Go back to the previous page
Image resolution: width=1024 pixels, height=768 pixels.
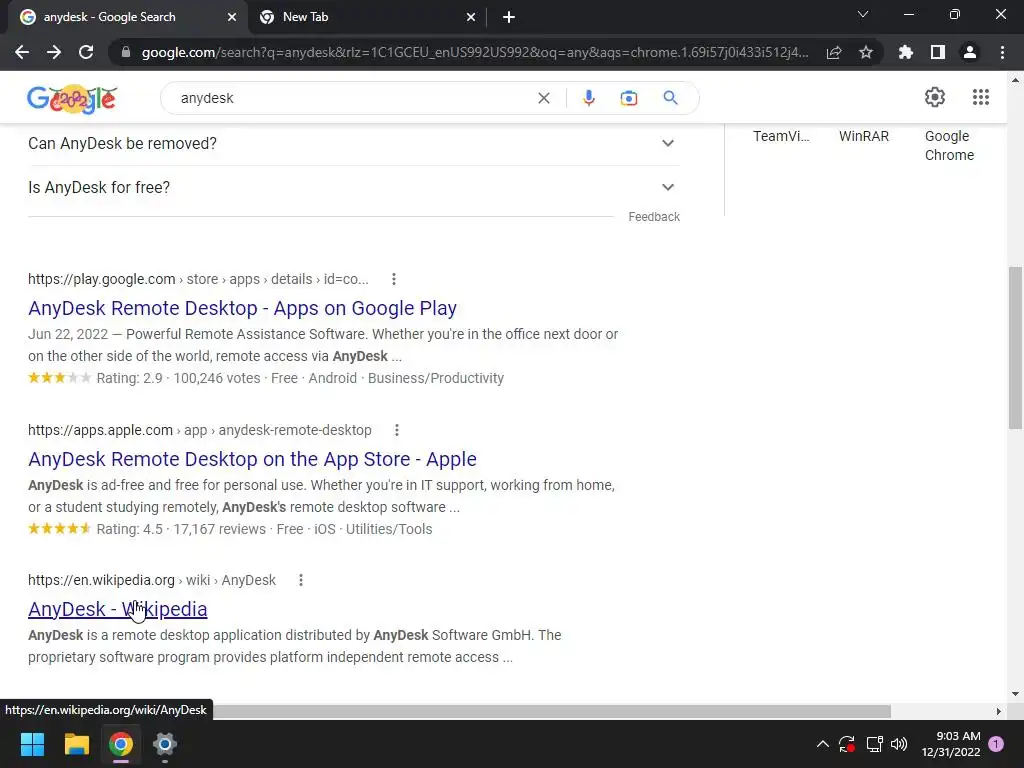pos(22,52)
